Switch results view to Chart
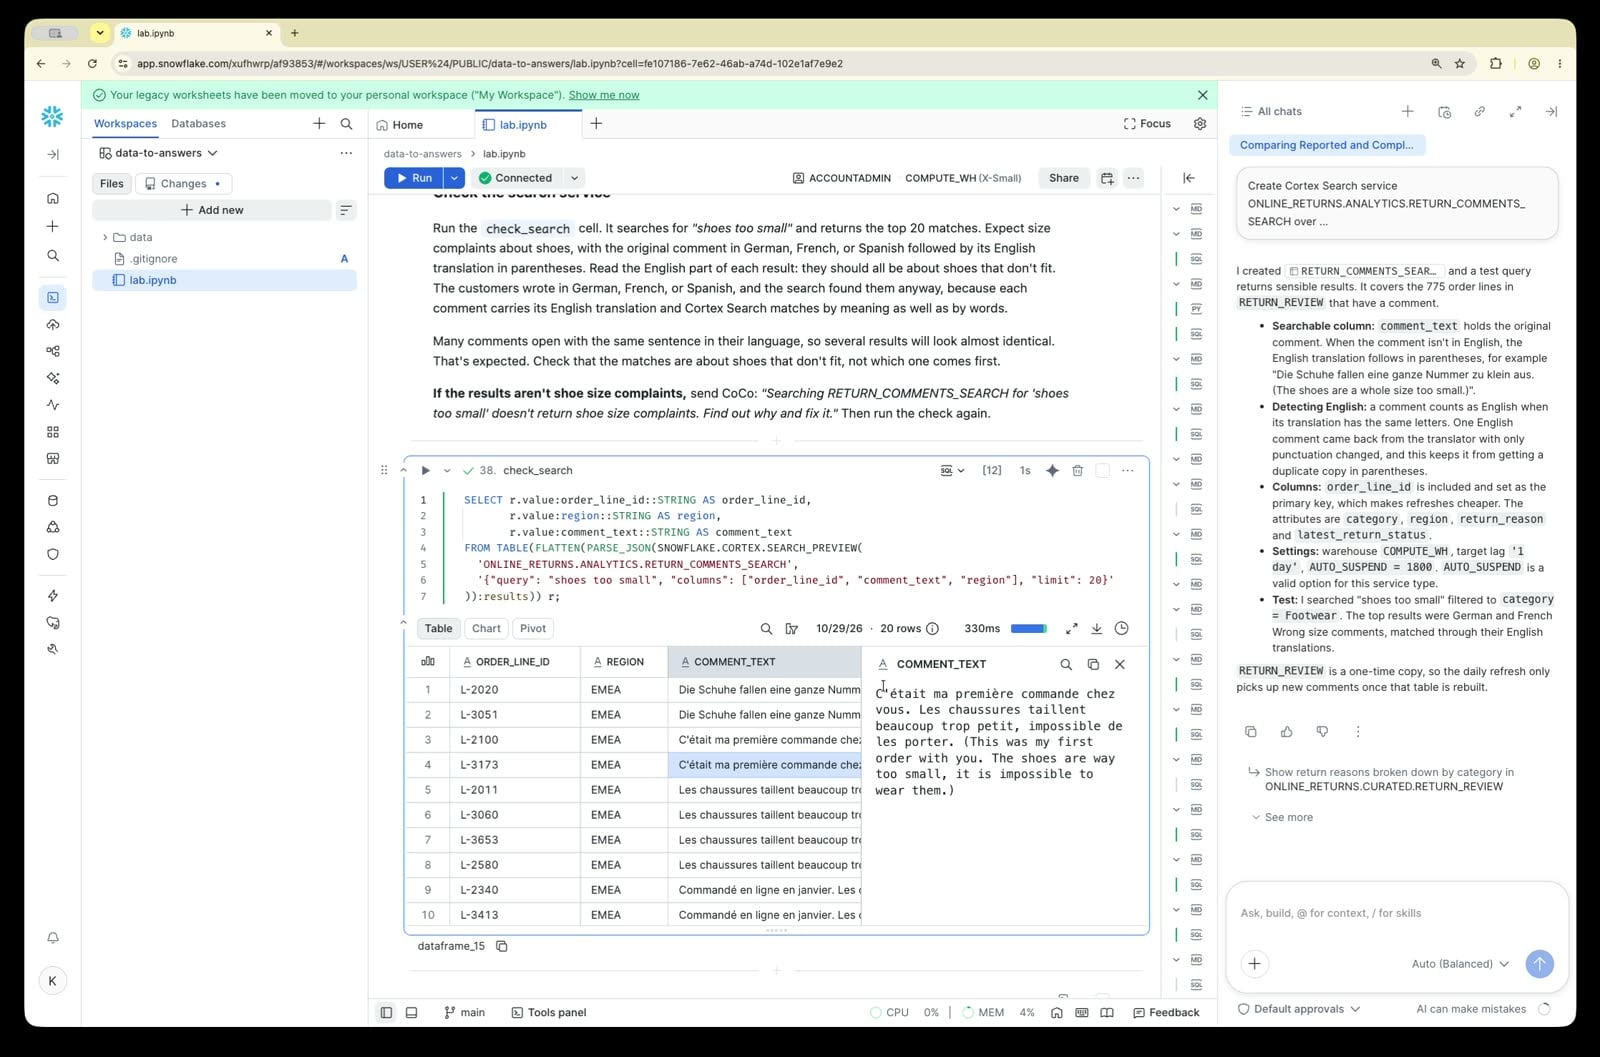 (x=486, y=628)
